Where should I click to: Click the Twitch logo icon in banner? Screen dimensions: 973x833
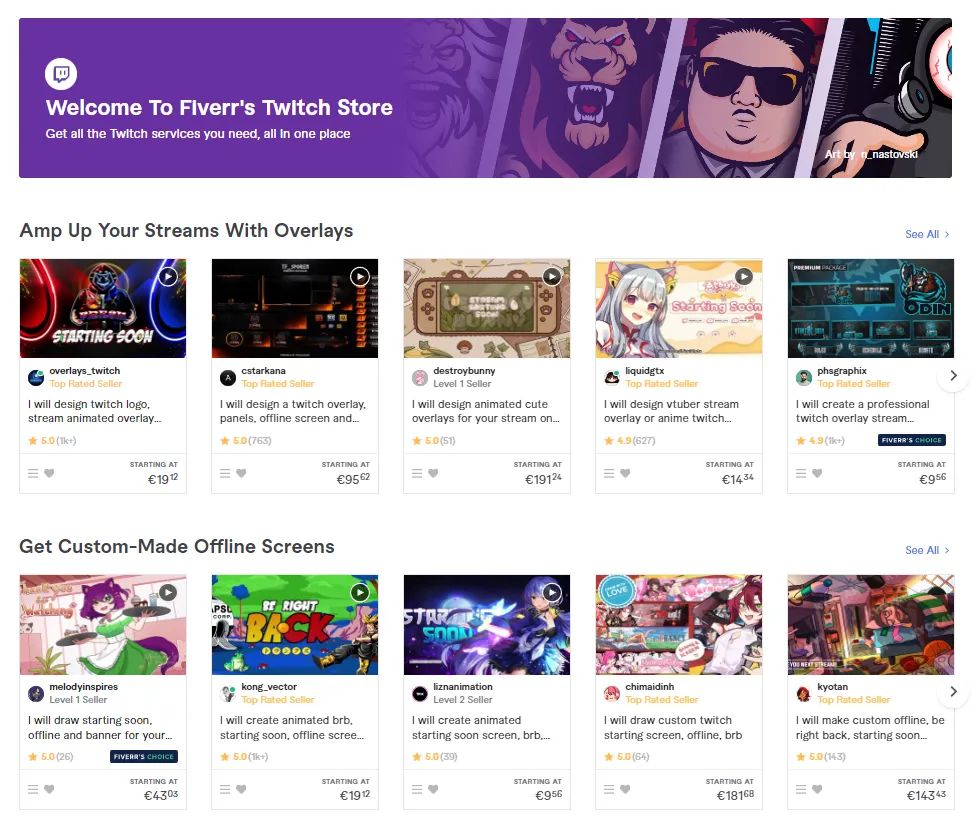tap(61, 74)
